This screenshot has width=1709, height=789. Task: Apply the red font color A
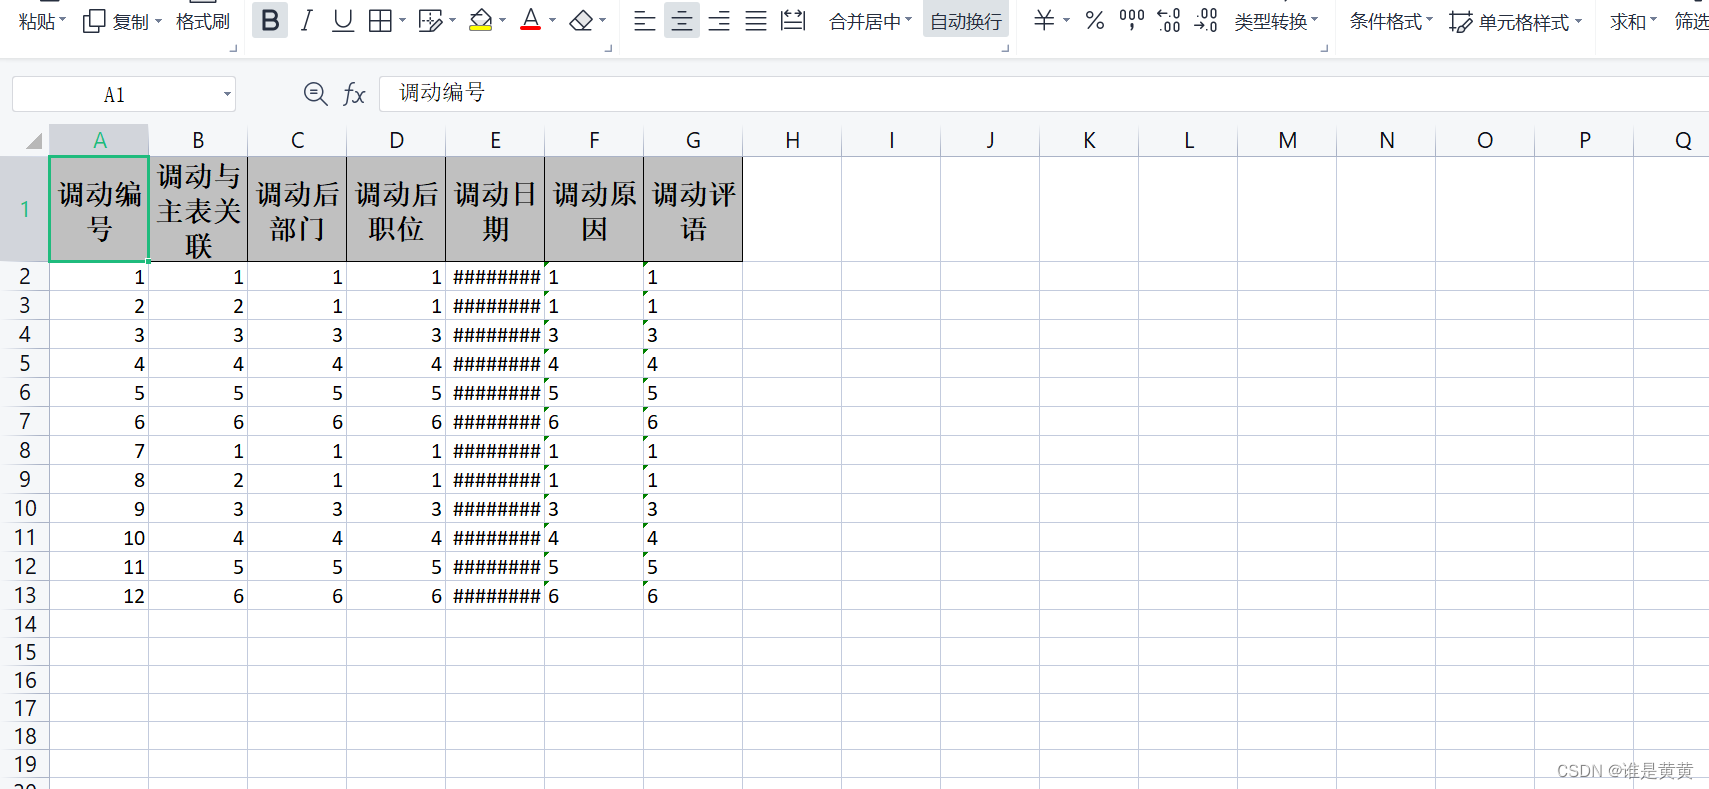point(531,20)
